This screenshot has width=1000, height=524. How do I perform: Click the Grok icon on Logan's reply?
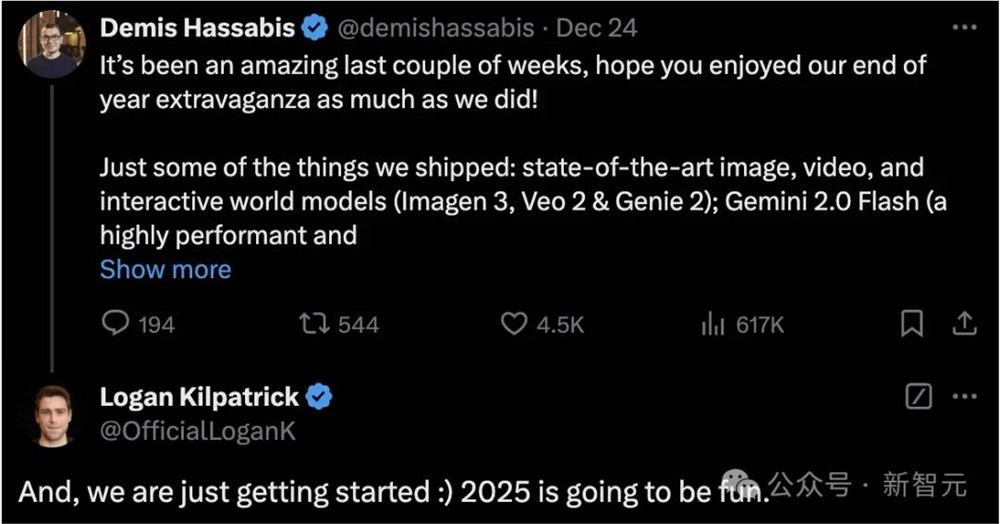tap(918, 397)
